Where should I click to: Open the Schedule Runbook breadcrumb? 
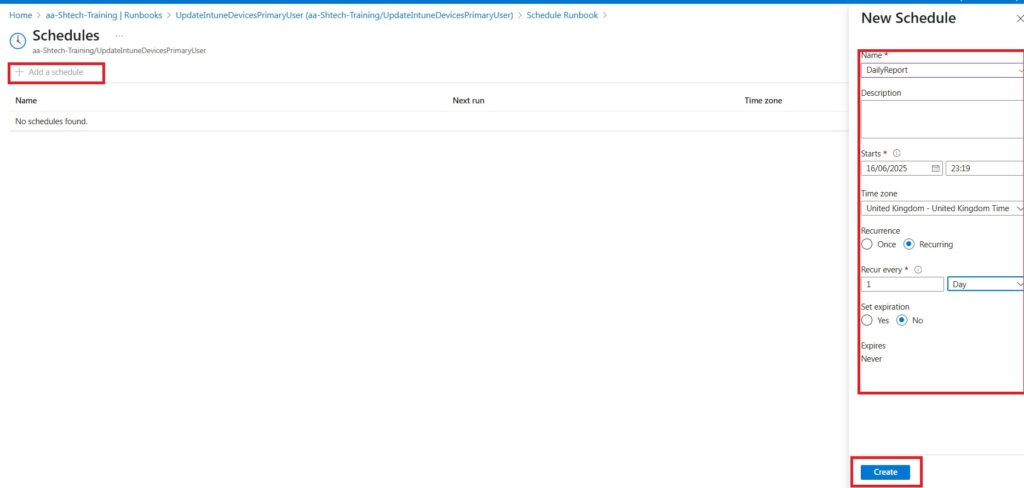[564, 16]
